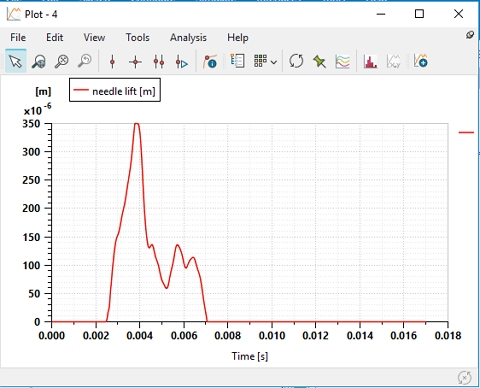Activate the crosshair cursor tool
The image size is (480, 388).
pos(135,62)
